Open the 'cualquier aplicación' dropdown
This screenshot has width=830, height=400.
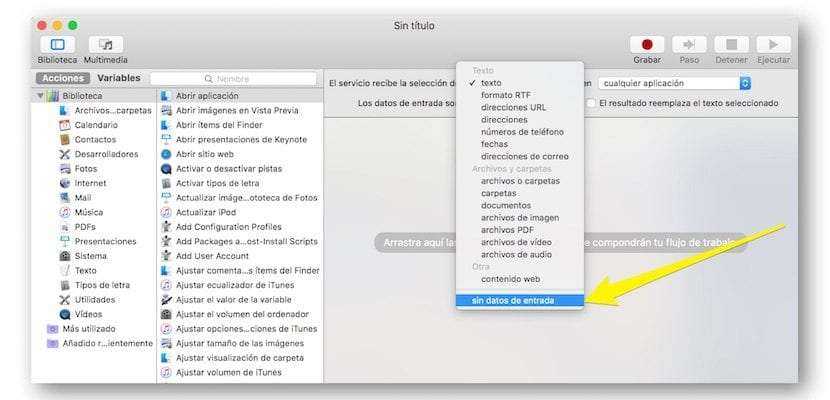point(661,83)
